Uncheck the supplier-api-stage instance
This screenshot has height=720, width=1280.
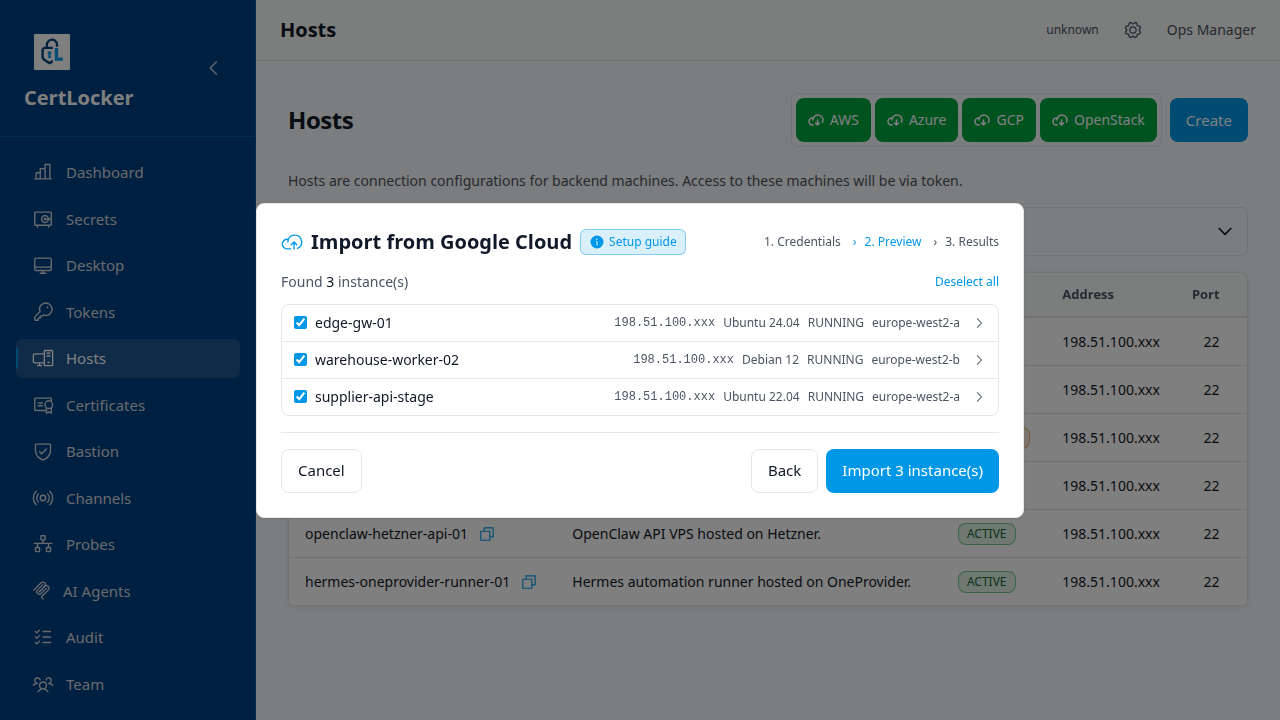pos(300,397)
